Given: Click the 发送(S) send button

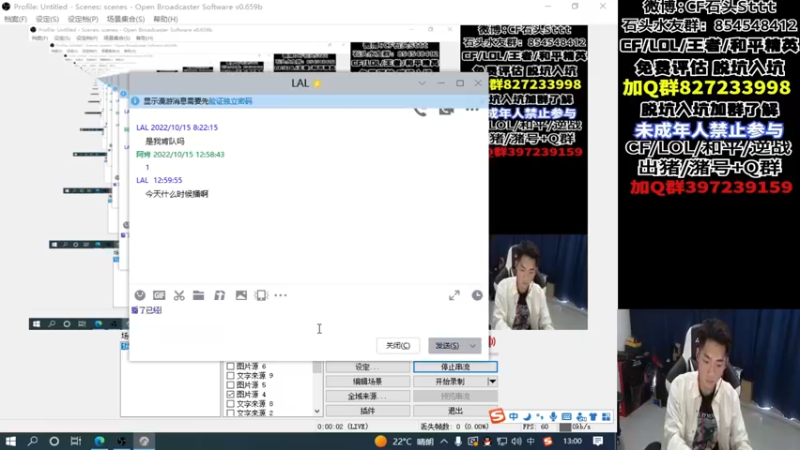Looking at the screenshot, I should tap(447, 346).
